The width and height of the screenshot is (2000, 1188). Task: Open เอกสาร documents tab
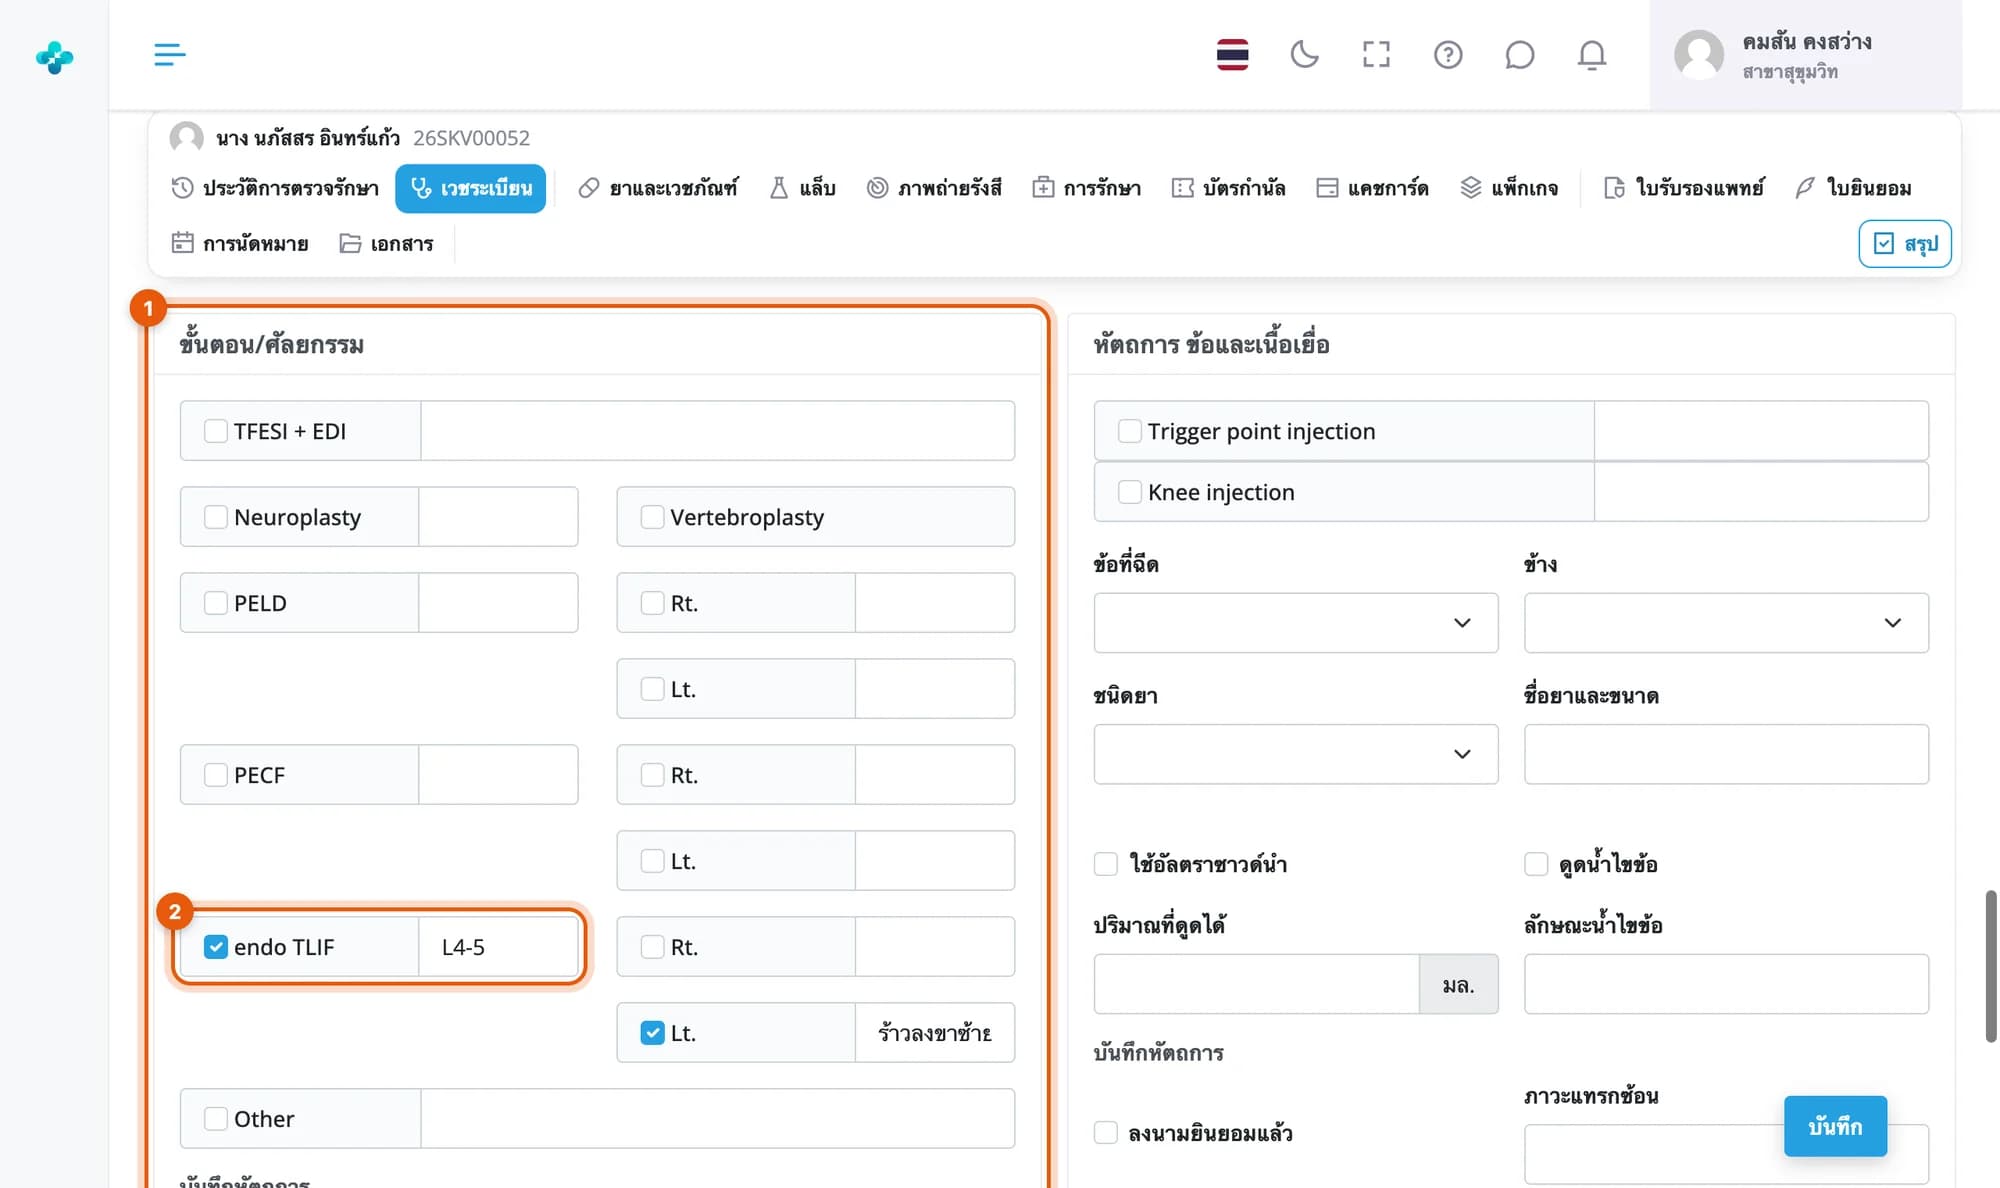coord(386,243)
